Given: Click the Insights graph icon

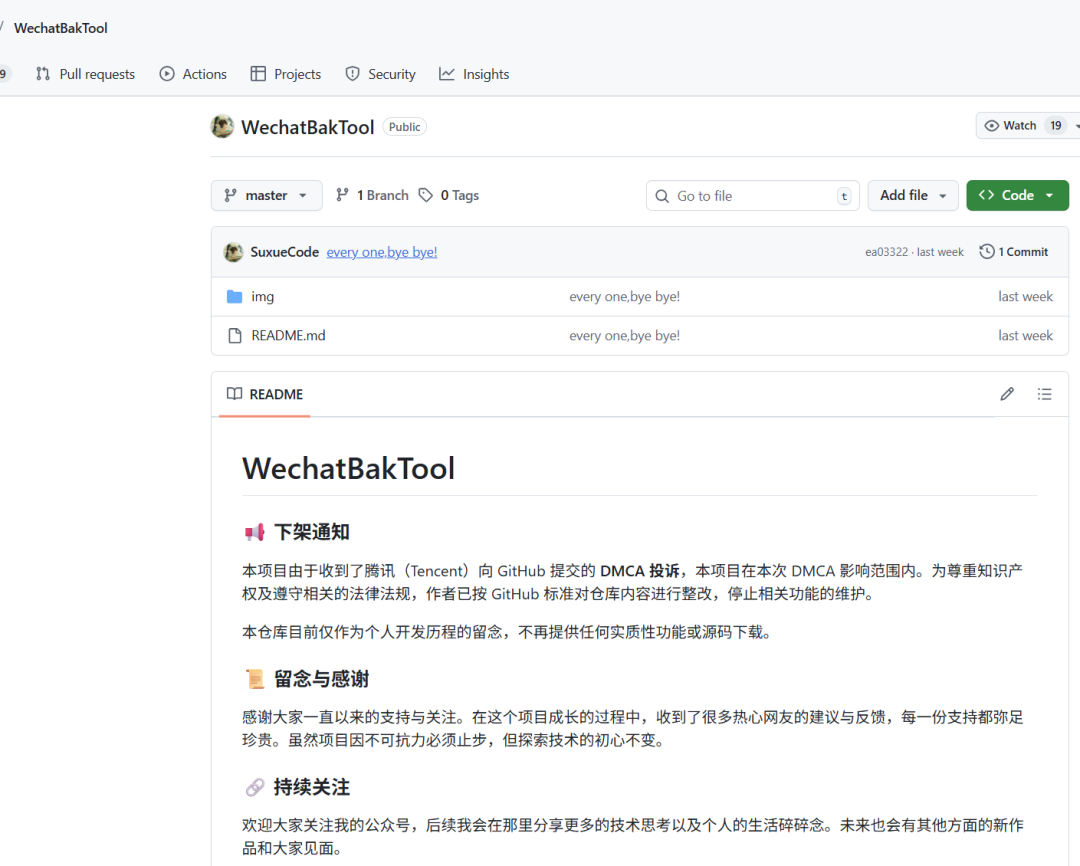Looking at the screenshot, I should (x=447, y=74).
